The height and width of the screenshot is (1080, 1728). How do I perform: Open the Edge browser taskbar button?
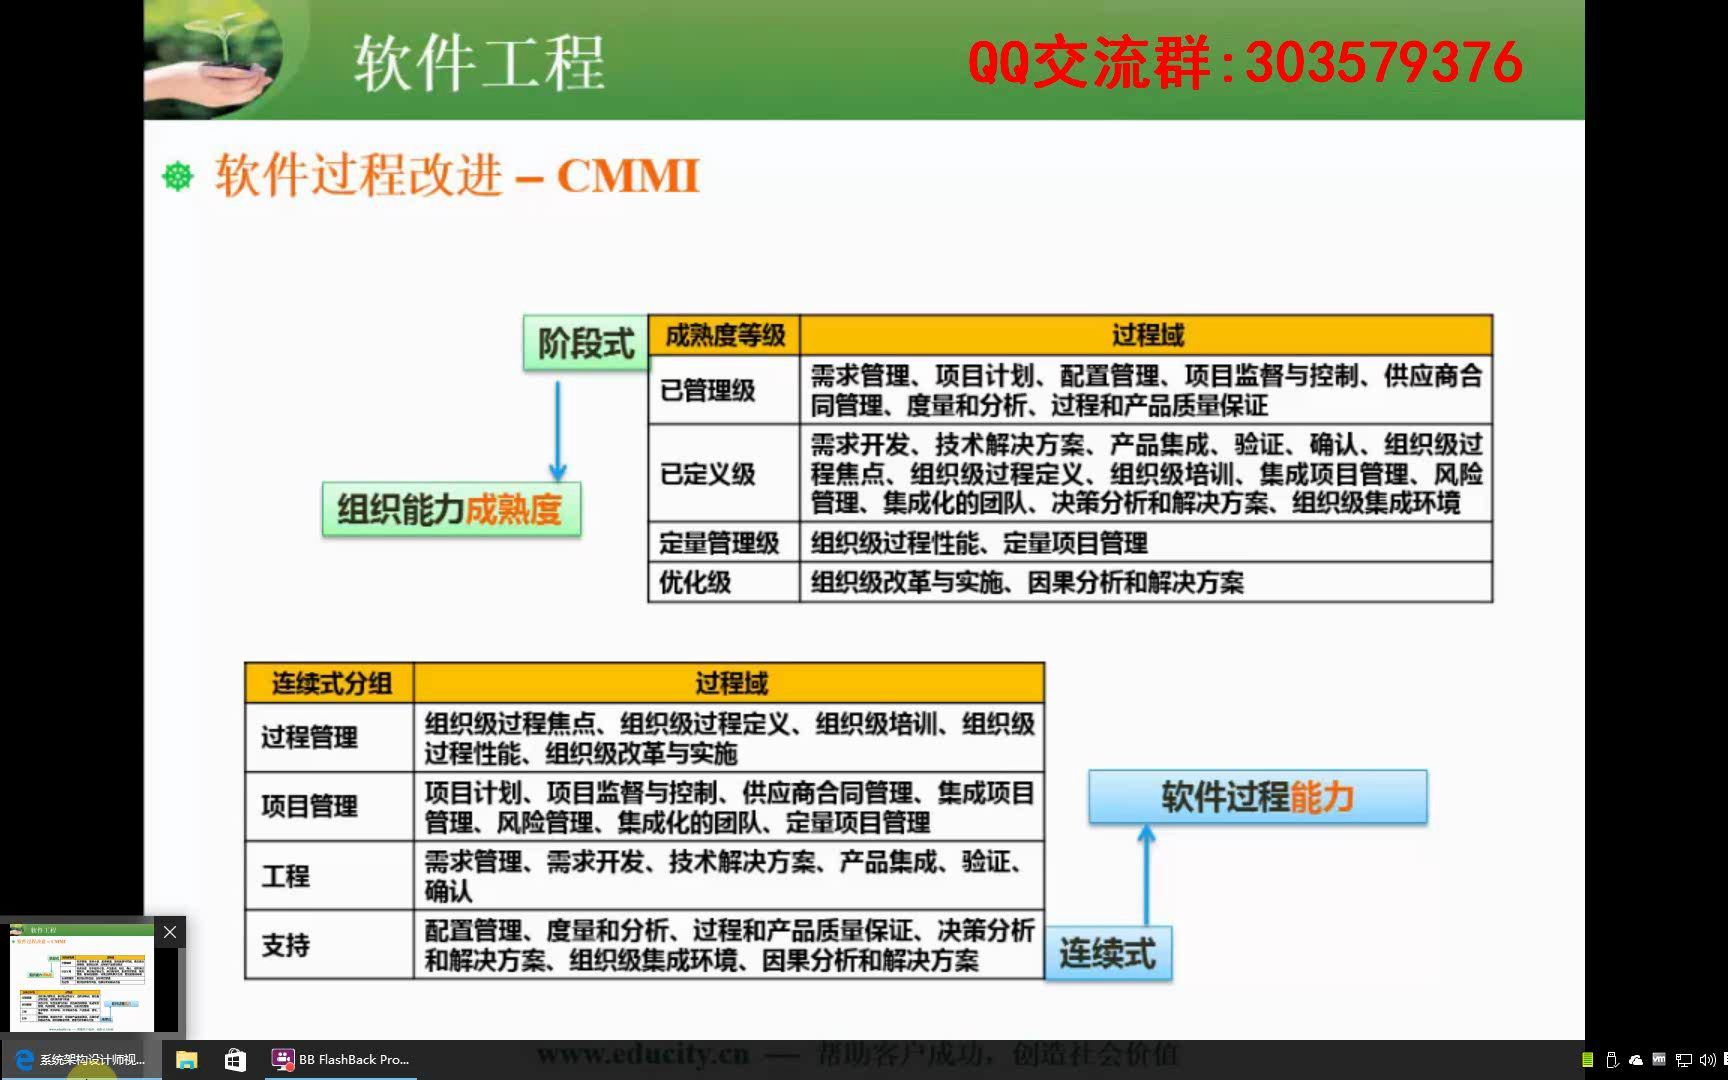coord(81,1060)
